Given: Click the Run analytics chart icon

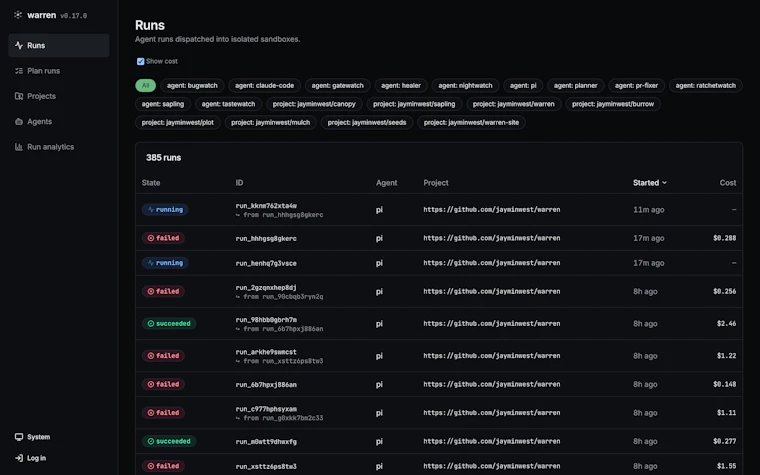Looking at the screenshot, I should point(19,147).
